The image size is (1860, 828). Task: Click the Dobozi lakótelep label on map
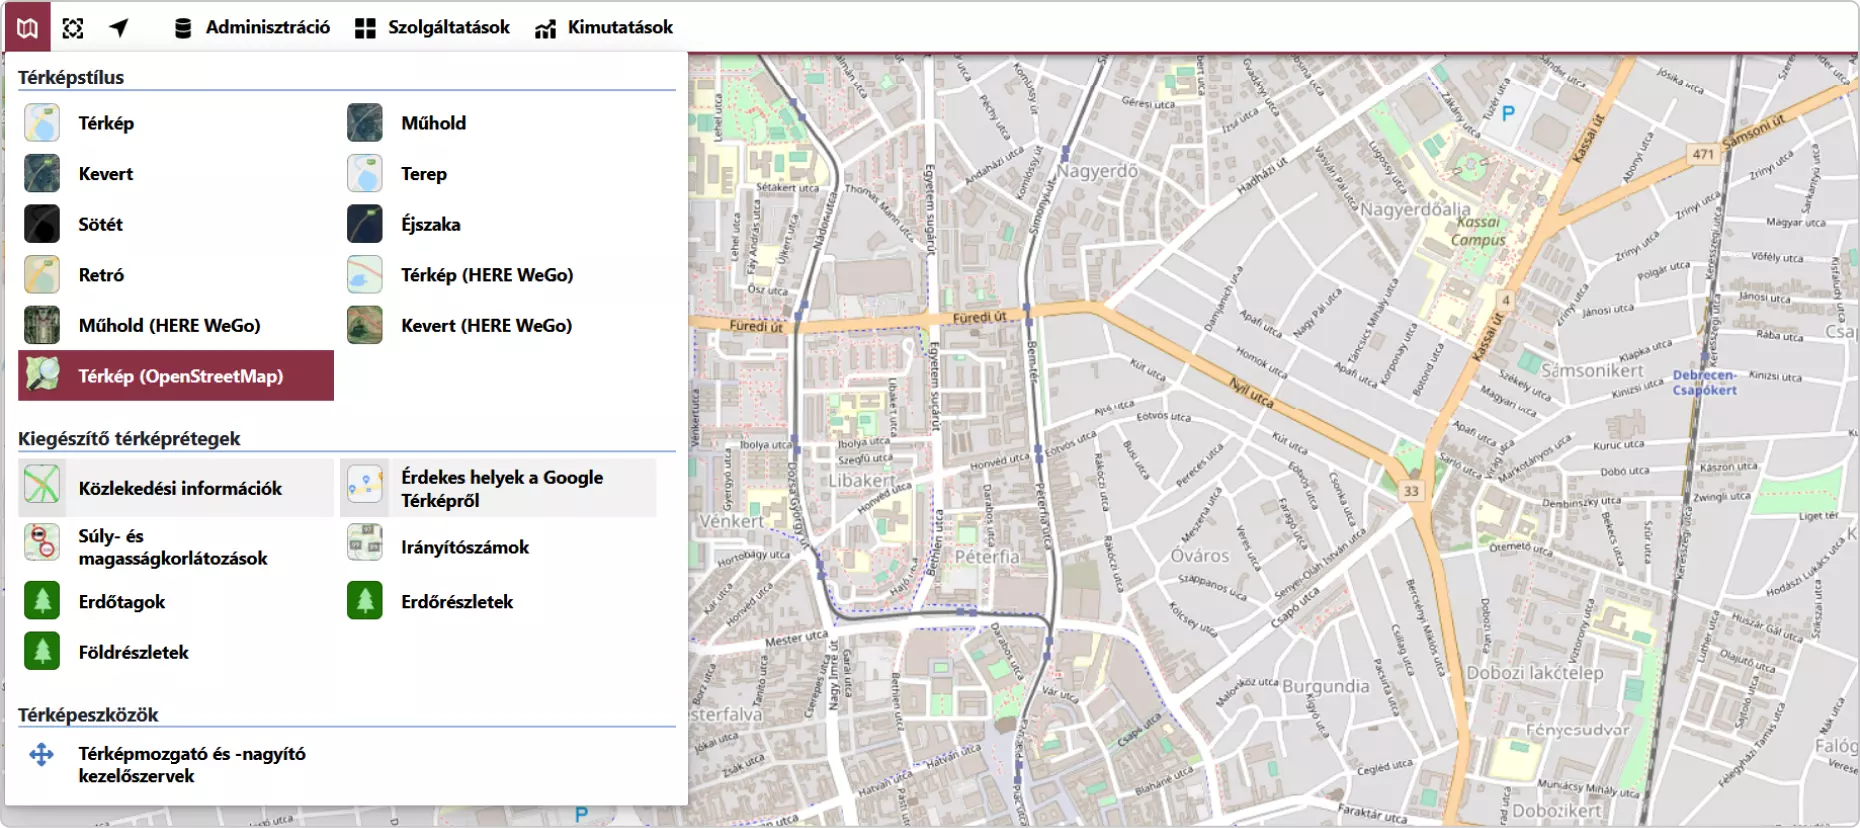[x=1535, y=673]
